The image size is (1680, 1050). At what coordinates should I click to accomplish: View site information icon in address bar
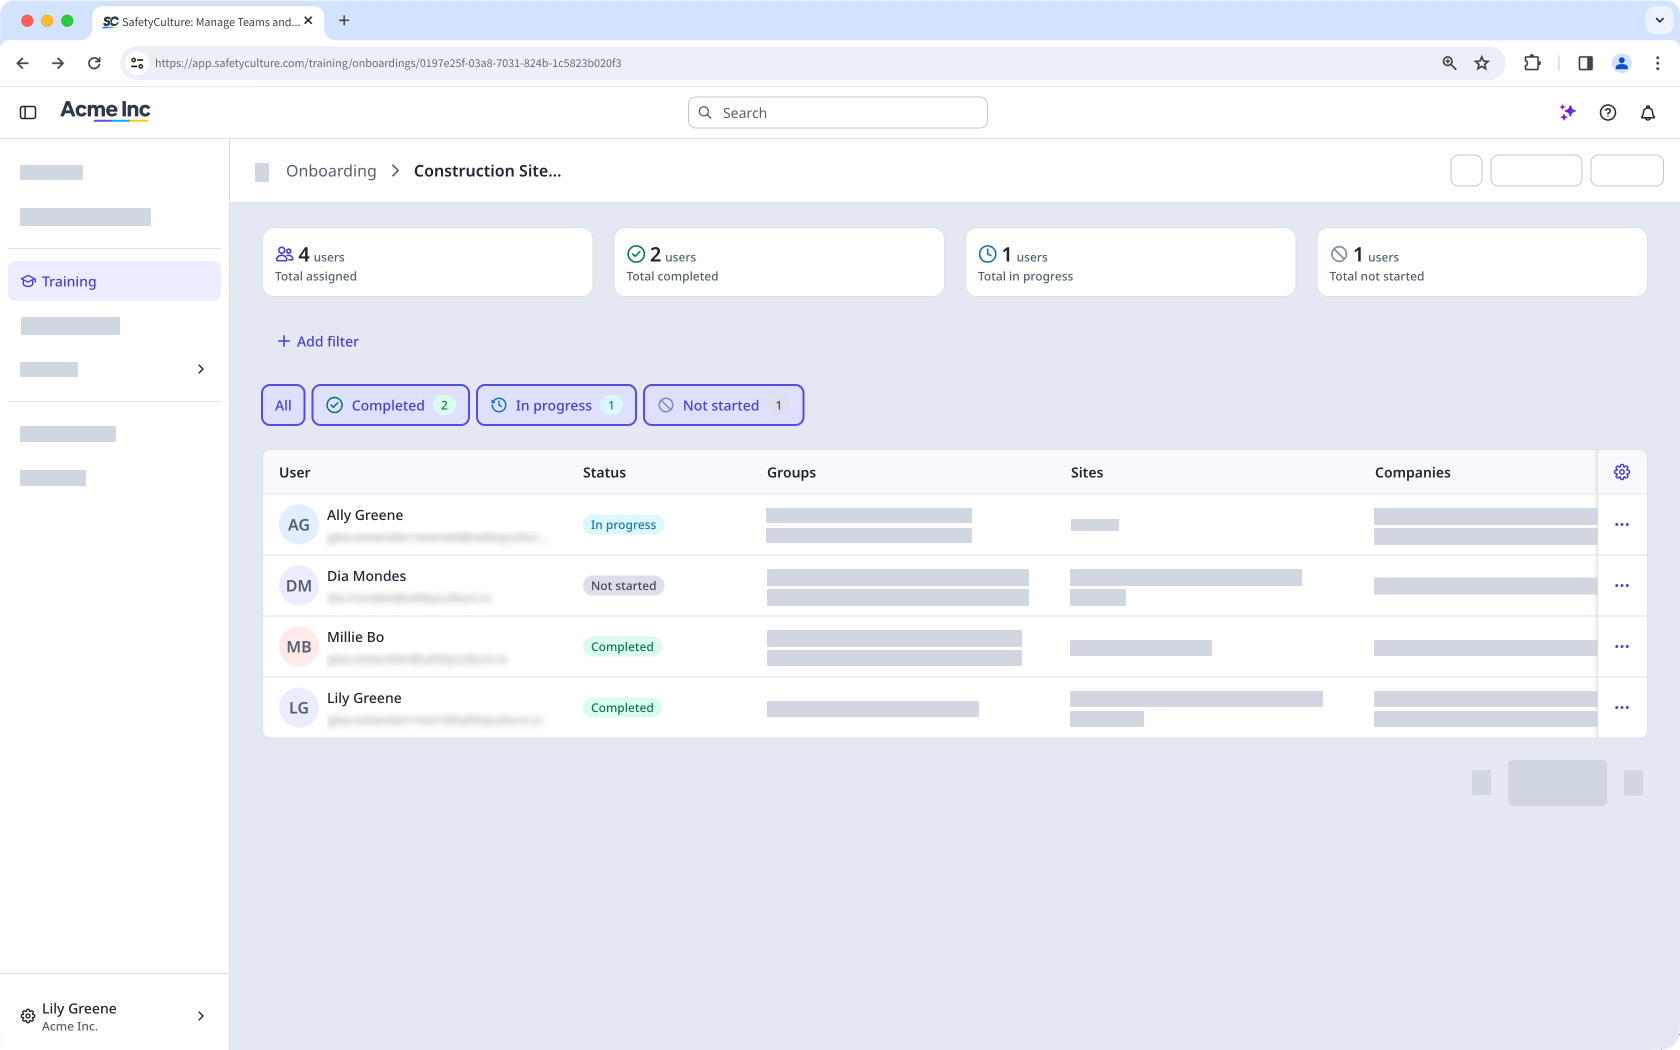click(x=137, y=63)
